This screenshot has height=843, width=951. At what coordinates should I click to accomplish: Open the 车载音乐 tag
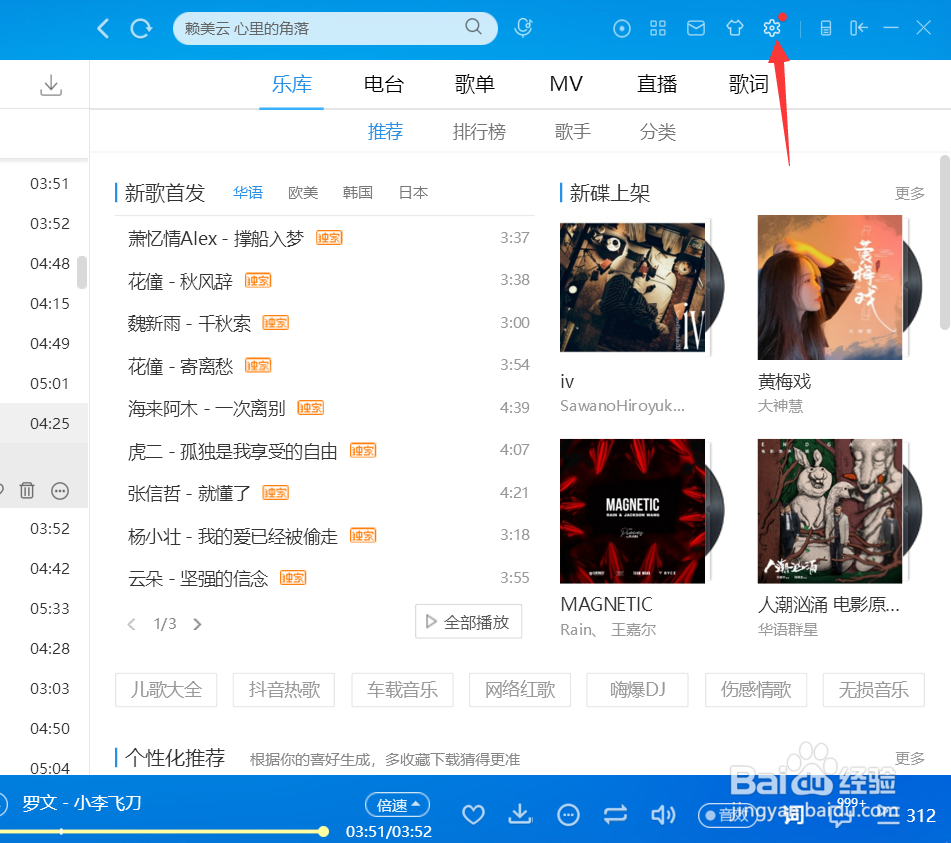pyautogui.click(x=402, y=690)
